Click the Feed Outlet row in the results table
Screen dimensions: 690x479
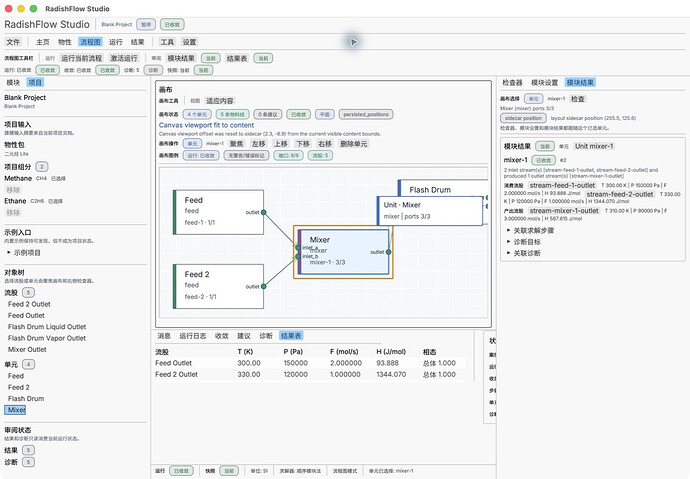(x=310, y=363)
